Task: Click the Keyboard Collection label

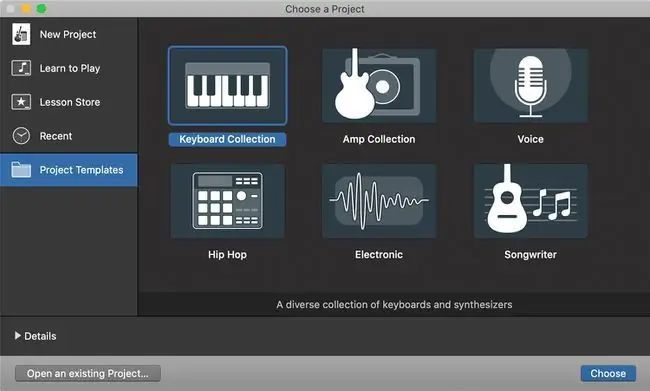Action: coord(227,139)
